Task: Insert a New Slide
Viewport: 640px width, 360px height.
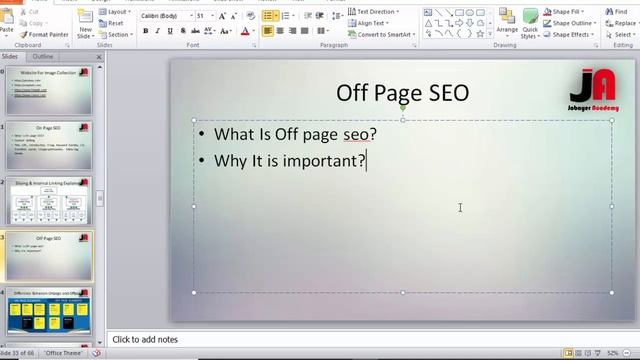Action: (85, 24)
